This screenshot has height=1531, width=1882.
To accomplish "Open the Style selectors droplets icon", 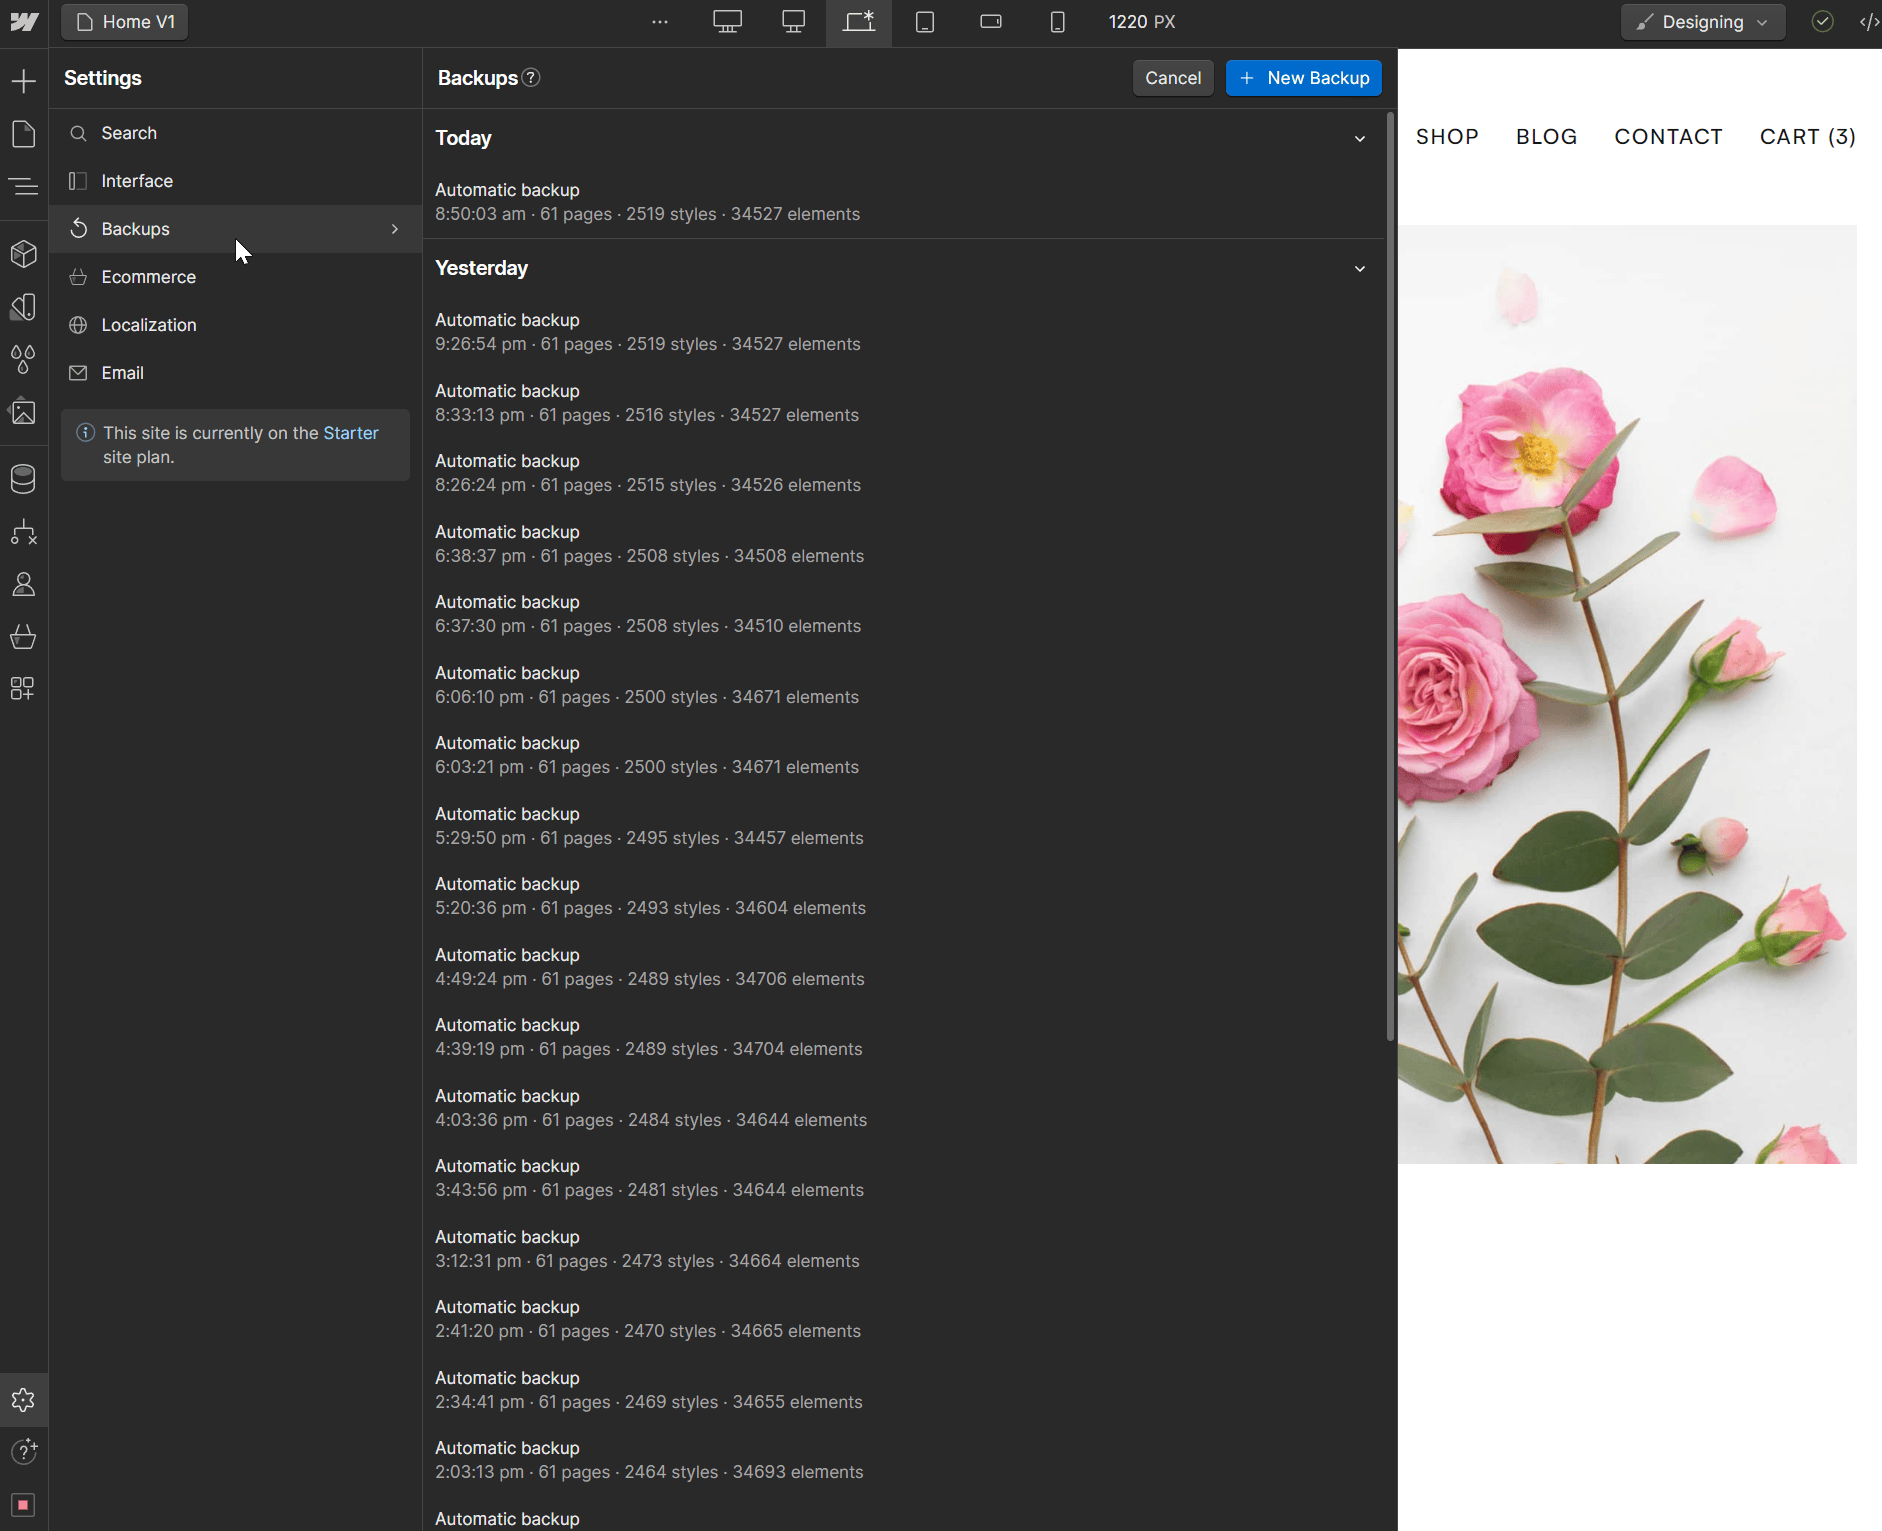I will pyautogui.click(x=24, y=359).
